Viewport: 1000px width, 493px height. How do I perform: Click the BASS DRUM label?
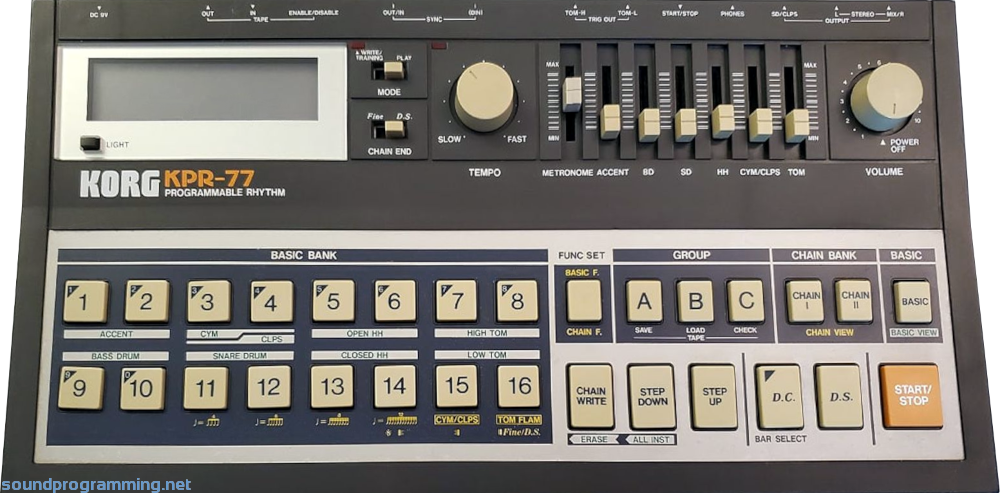115,355
